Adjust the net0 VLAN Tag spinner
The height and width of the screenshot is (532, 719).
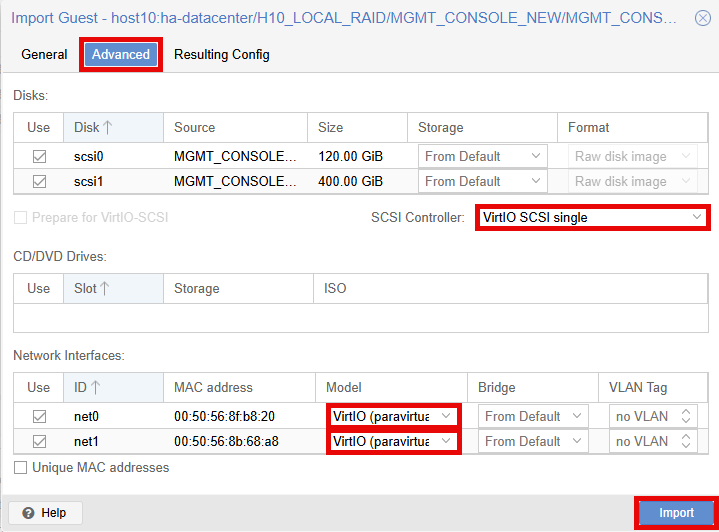tap(685, 416)
